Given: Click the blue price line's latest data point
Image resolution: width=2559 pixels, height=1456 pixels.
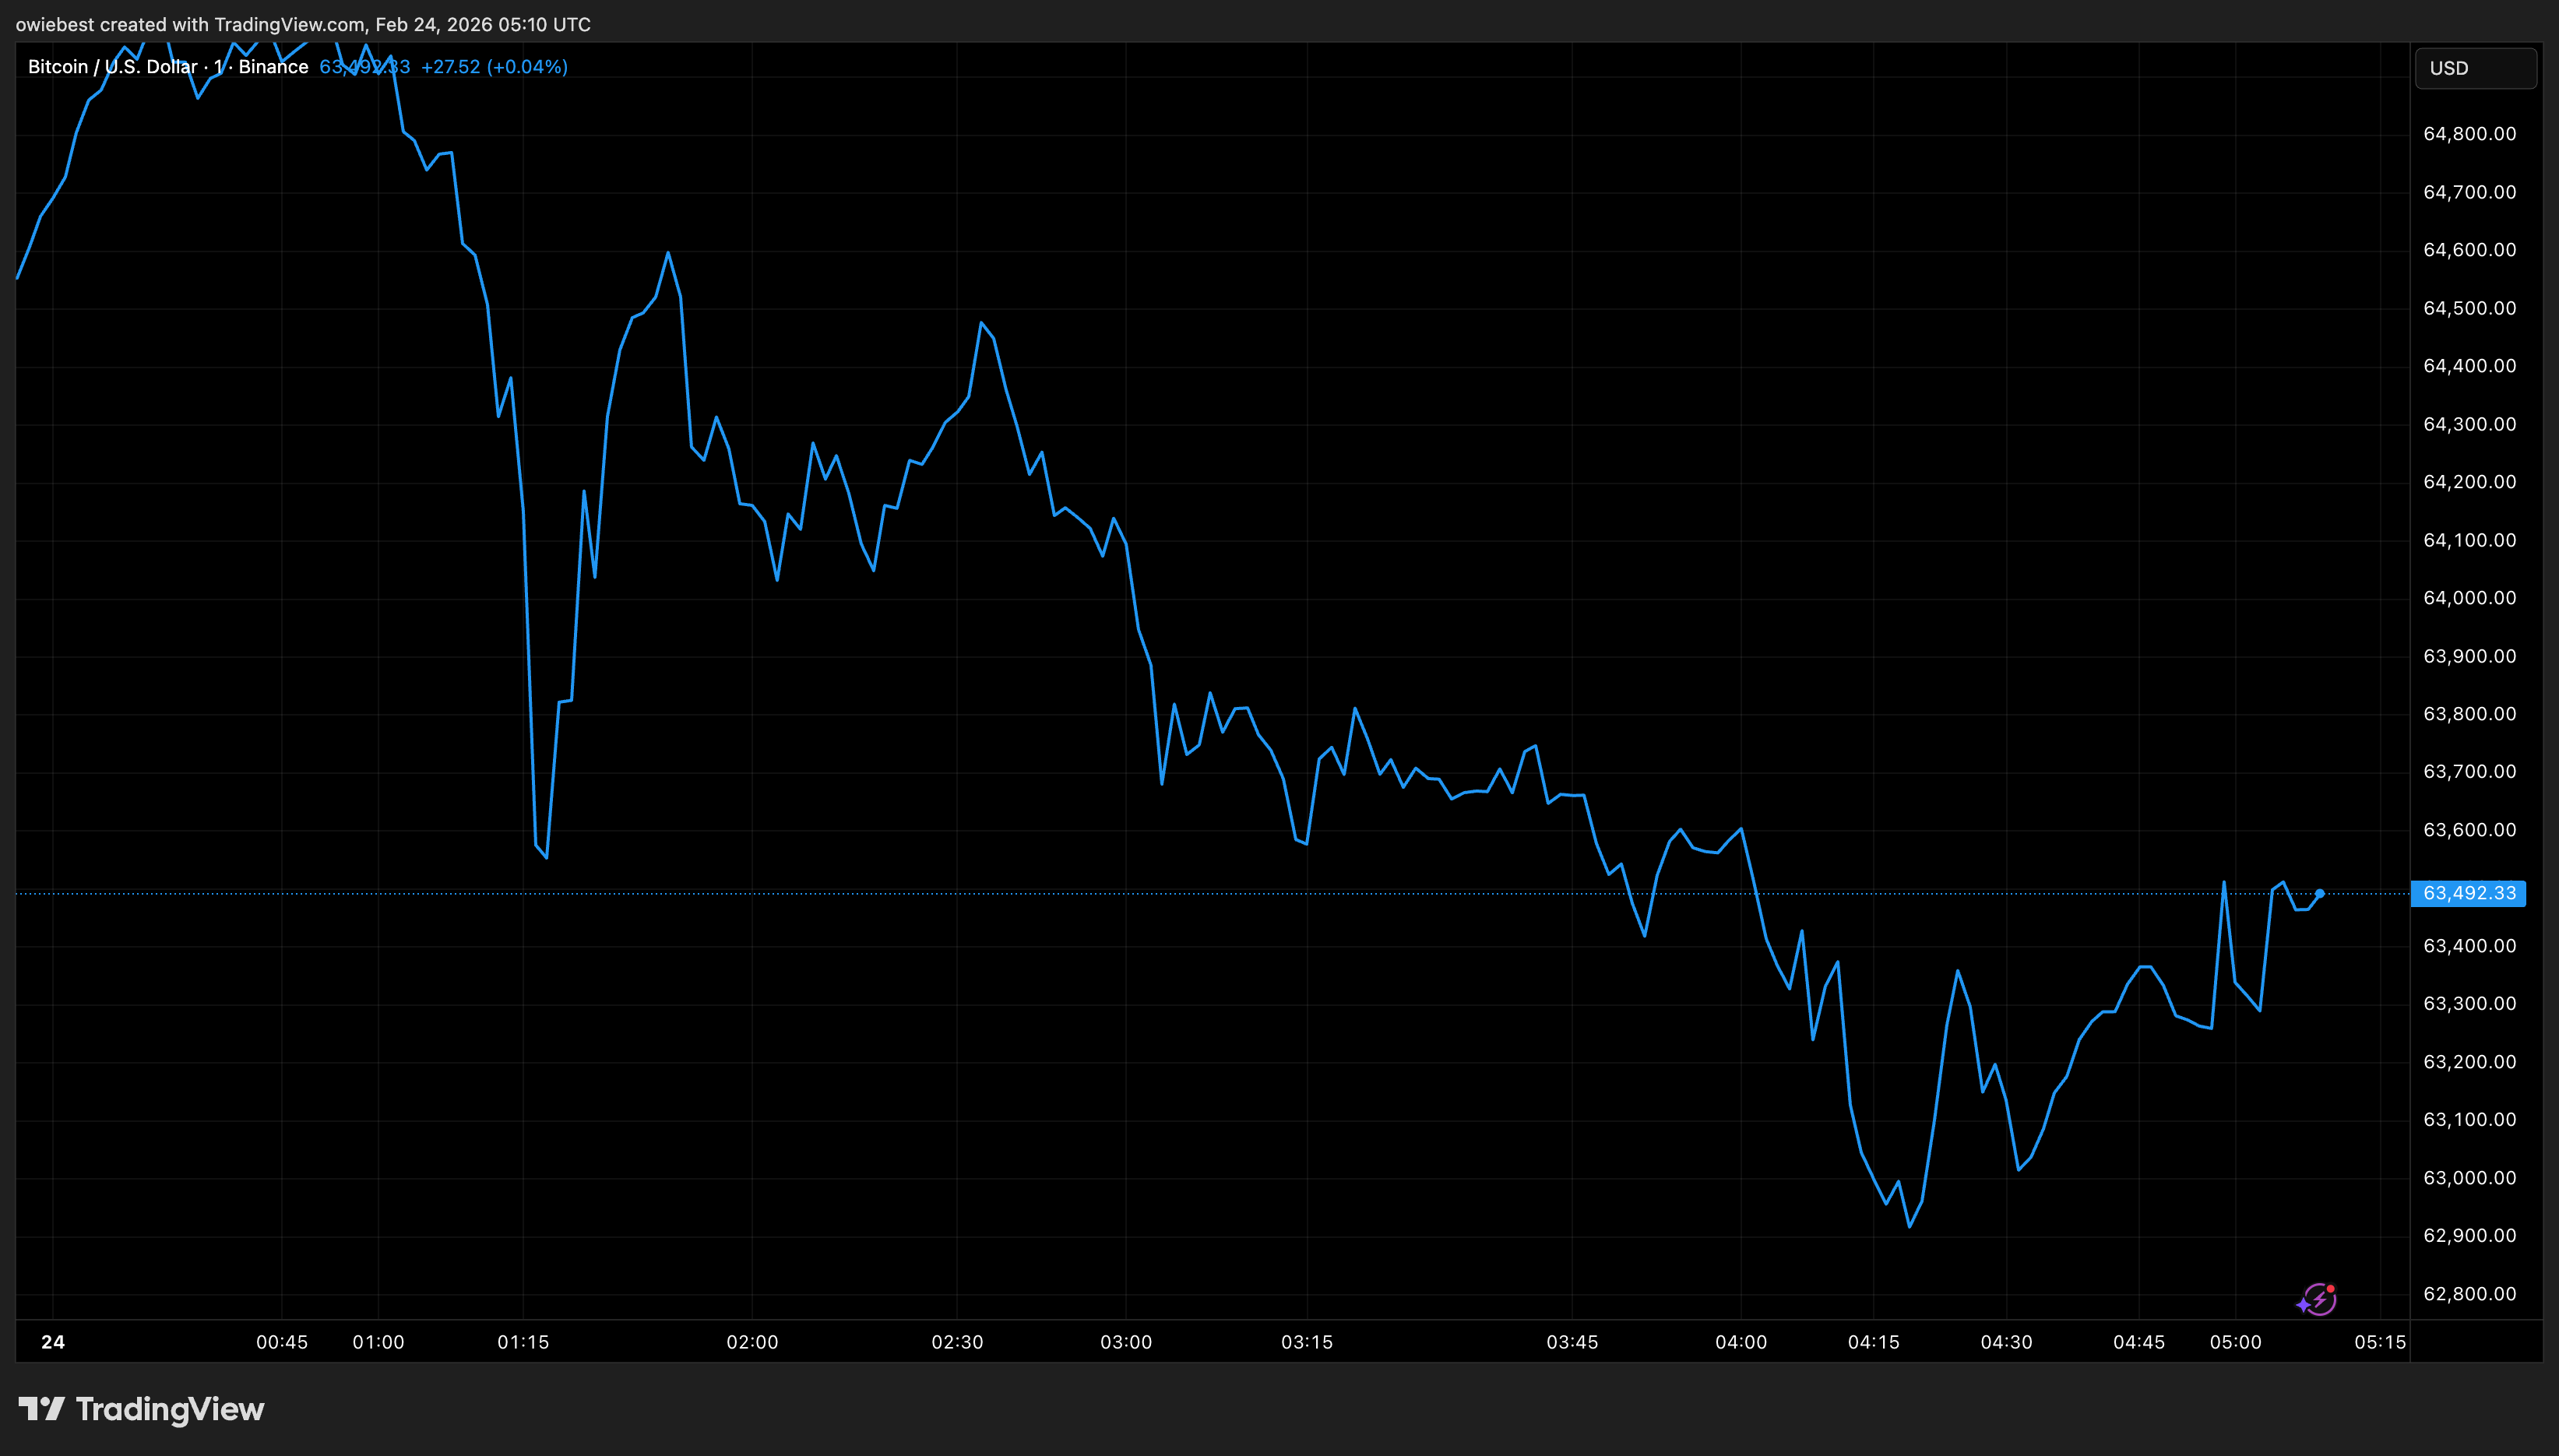Looking at the screenshot, I should point(2321,892).
